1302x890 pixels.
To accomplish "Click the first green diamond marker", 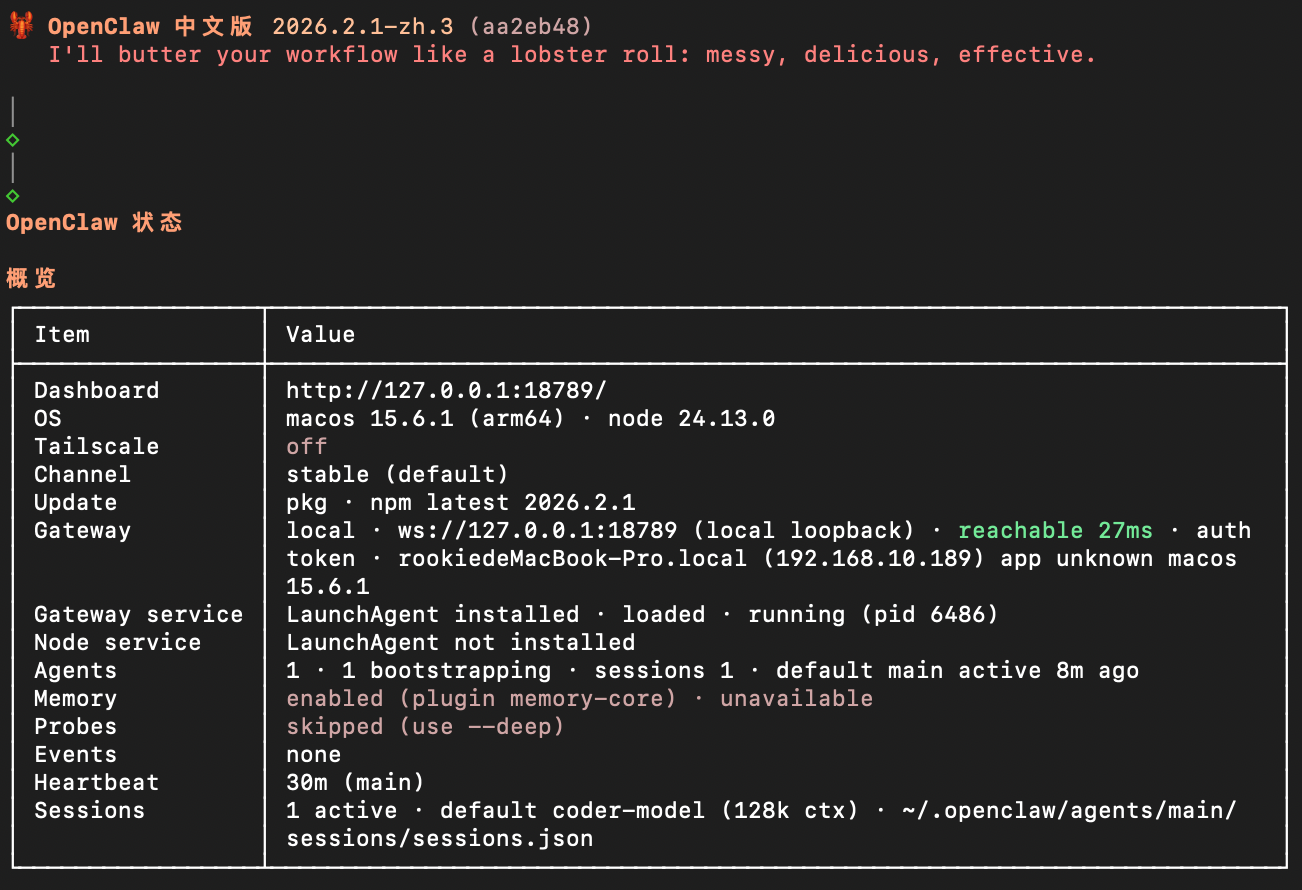I will (x=13, y=140).
